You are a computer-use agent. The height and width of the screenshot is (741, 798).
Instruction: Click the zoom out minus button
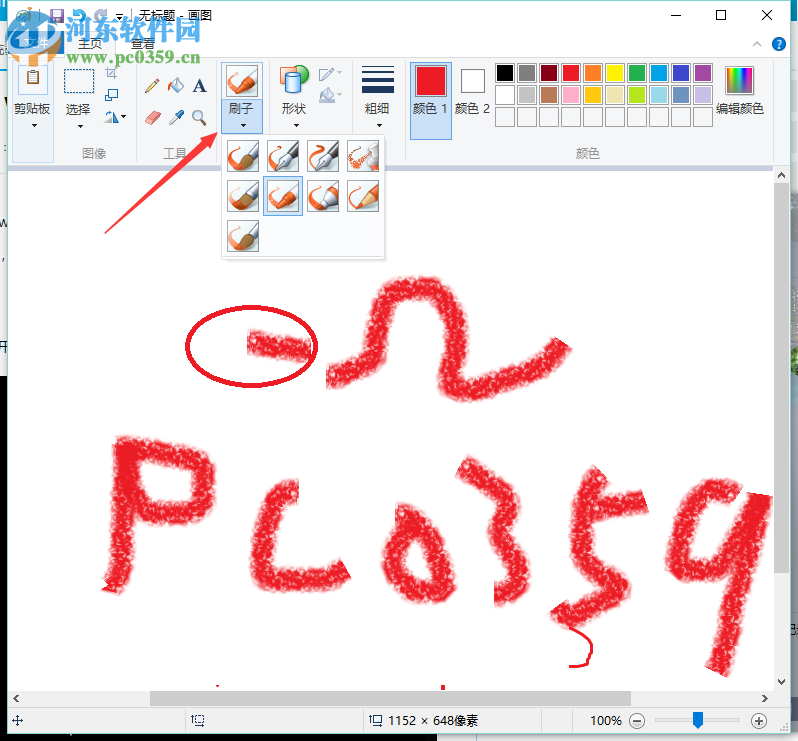click(x=637, y=721)
